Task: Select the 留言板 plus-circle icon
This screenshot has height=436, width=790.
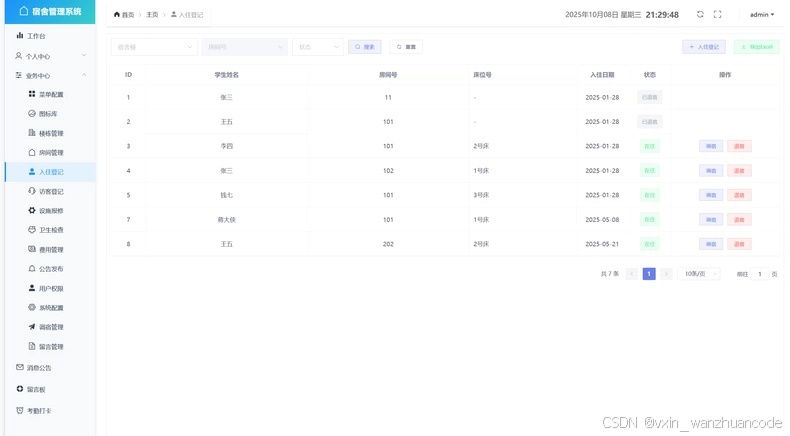Action: click(20, 389)
